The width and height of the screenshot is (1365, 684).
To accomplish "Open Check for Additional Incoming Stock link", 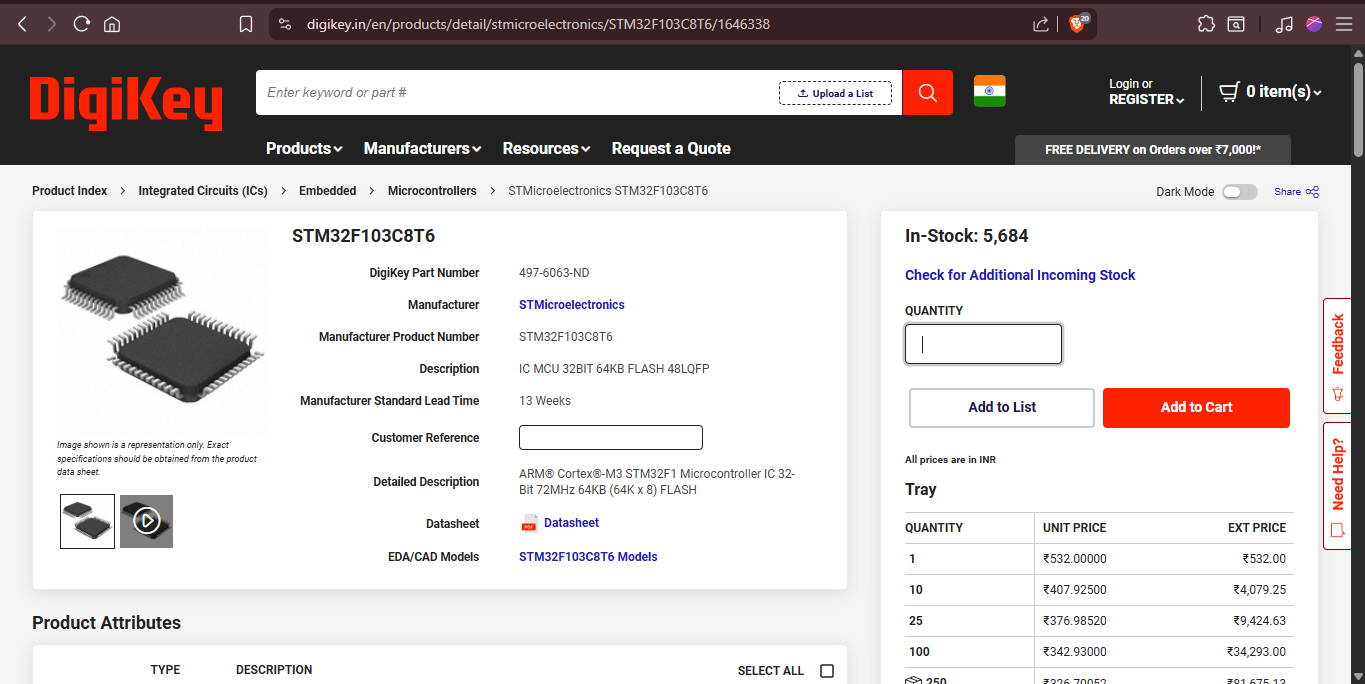I will tap(1020, 275).
